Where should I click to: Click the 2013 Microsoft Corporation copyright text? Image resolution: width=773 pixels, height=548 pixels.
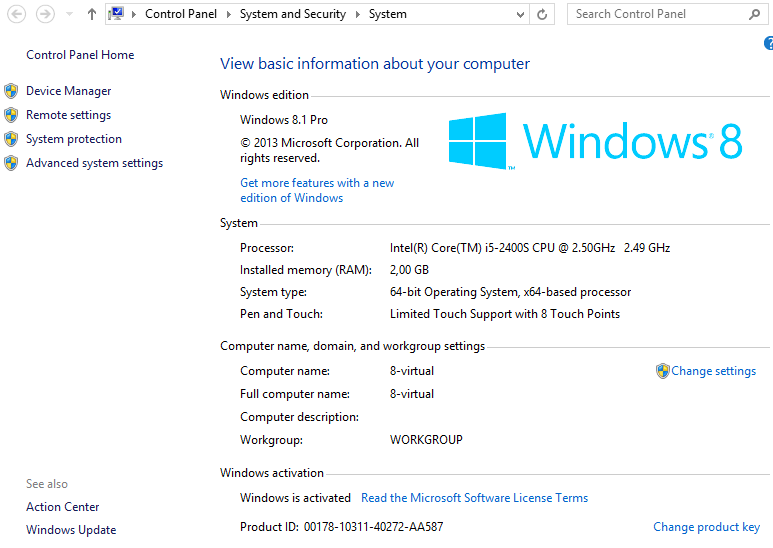coord(329,151)
